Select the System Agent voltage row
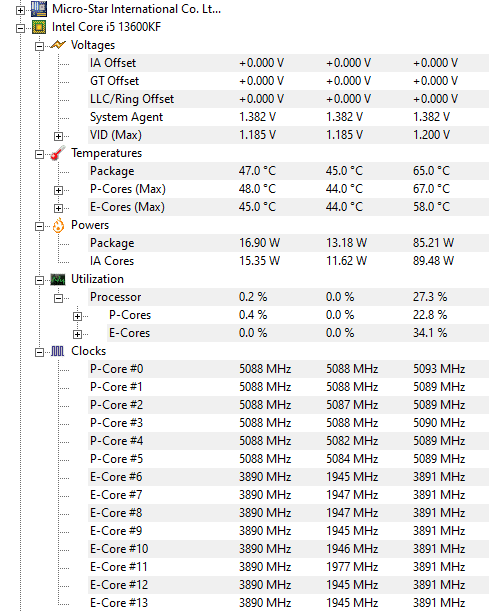 (x=288, y=117)
